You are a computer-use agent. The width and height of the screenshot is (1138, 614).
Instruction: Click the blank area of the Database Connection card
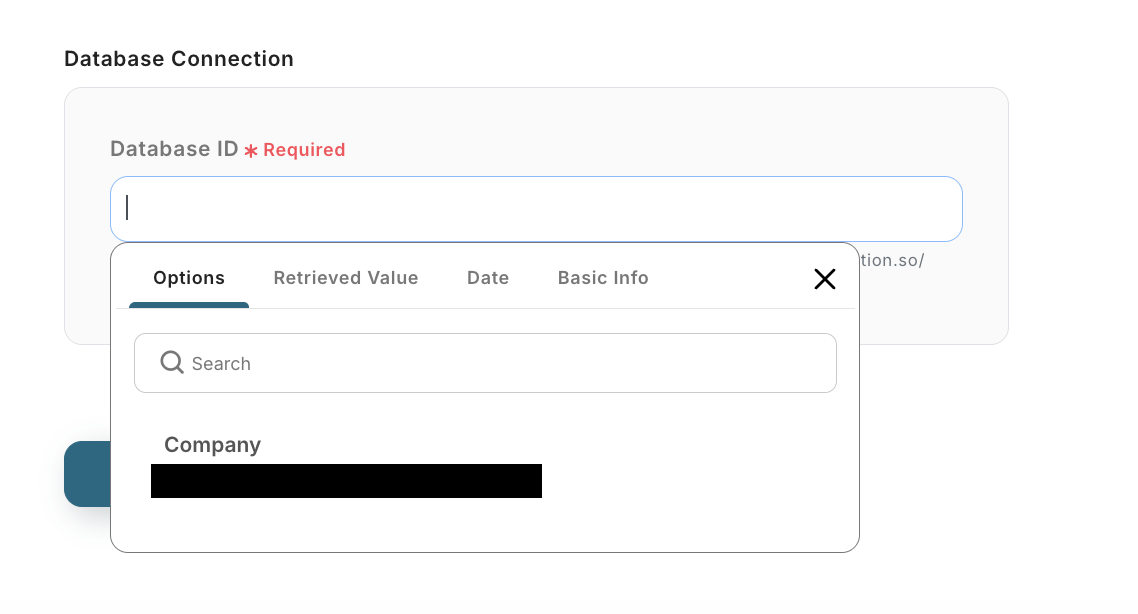934,310
